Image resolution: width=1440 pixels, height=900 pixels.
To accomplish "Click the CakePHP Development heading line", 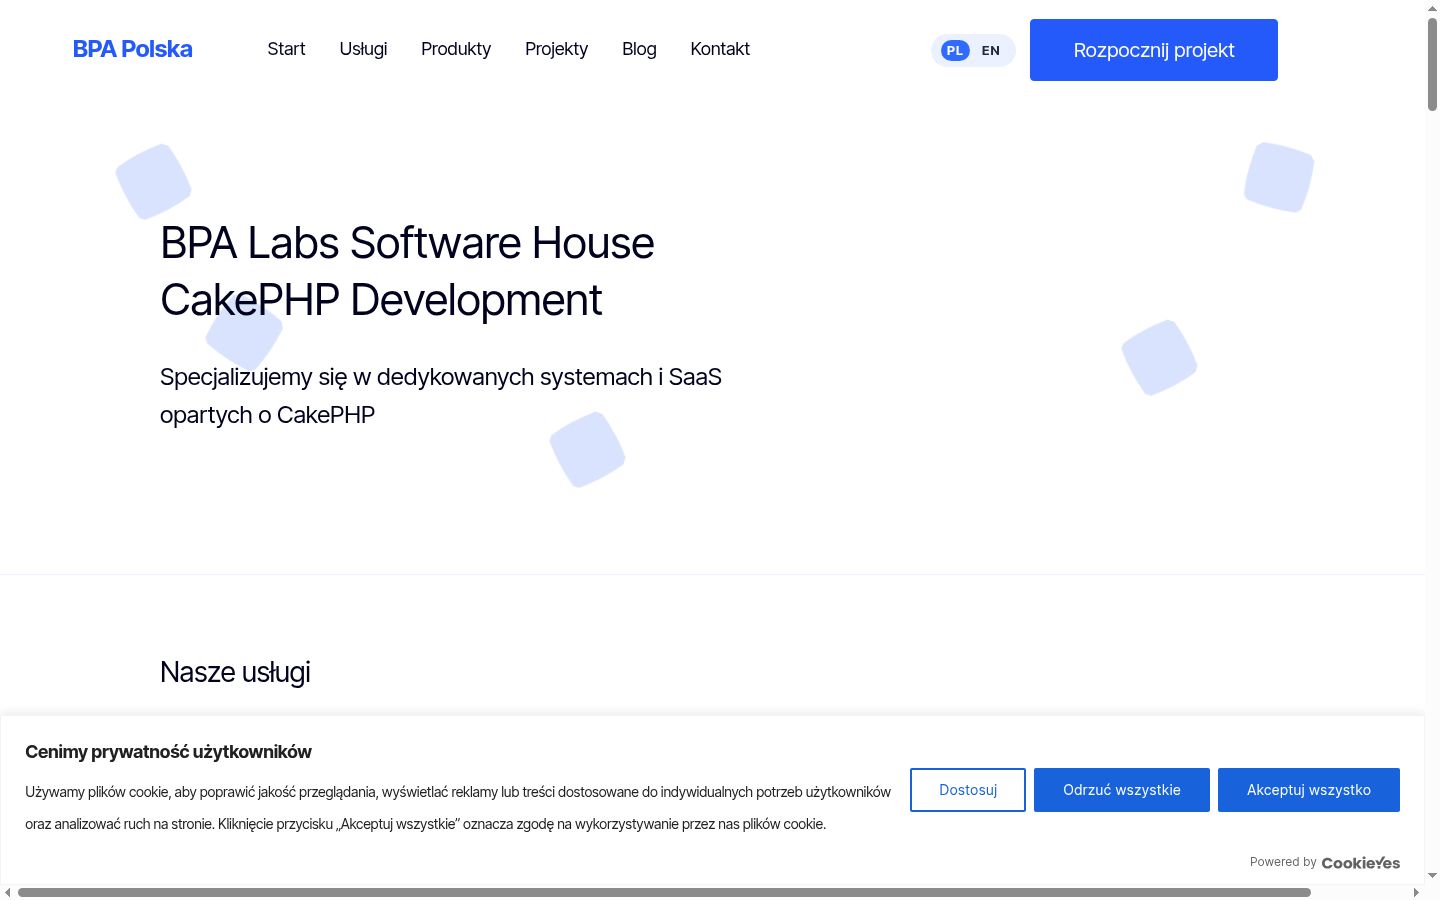I will 381,300.
